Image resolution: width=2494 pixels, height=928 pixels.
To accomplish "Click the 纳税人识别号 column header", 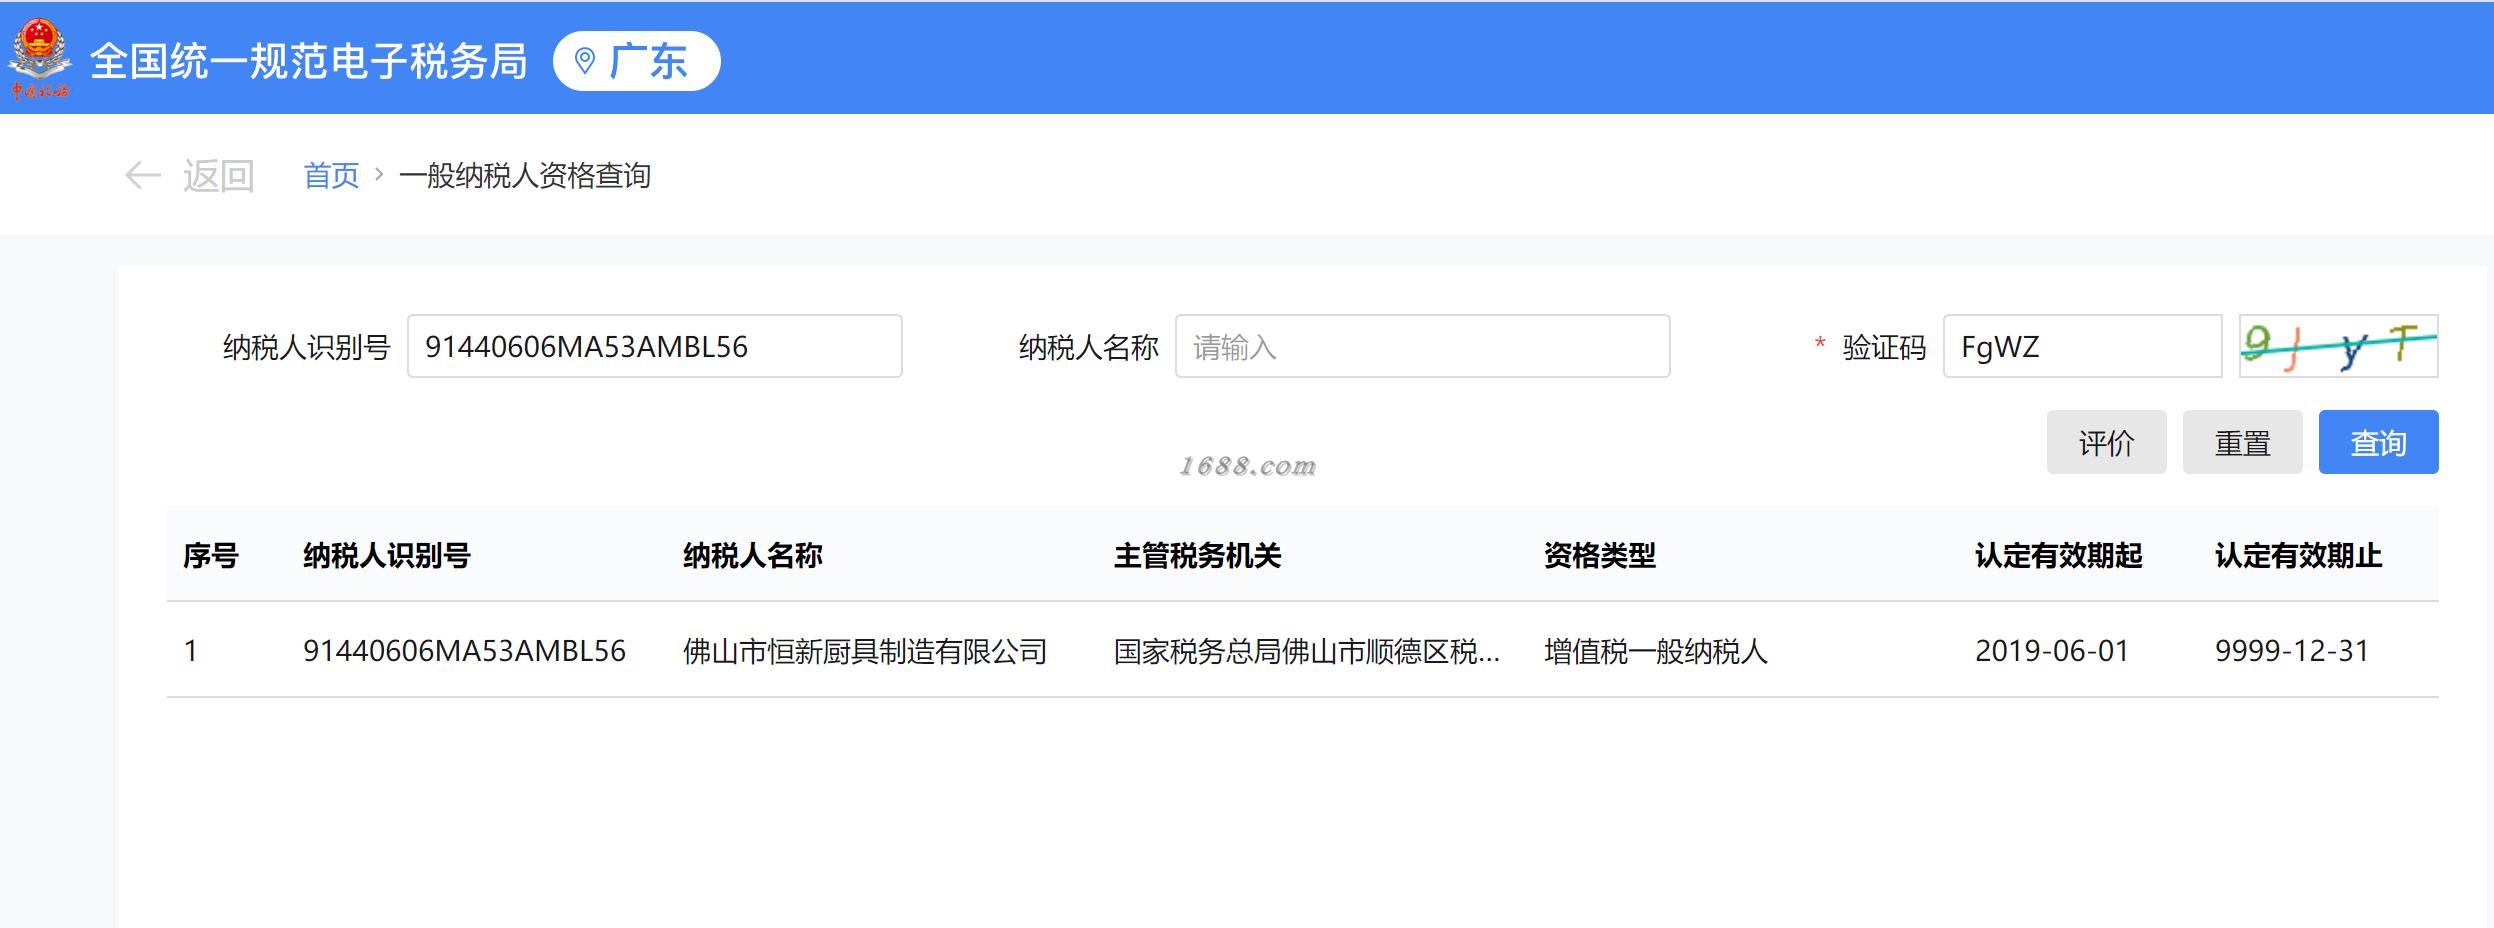I will 387,555.
